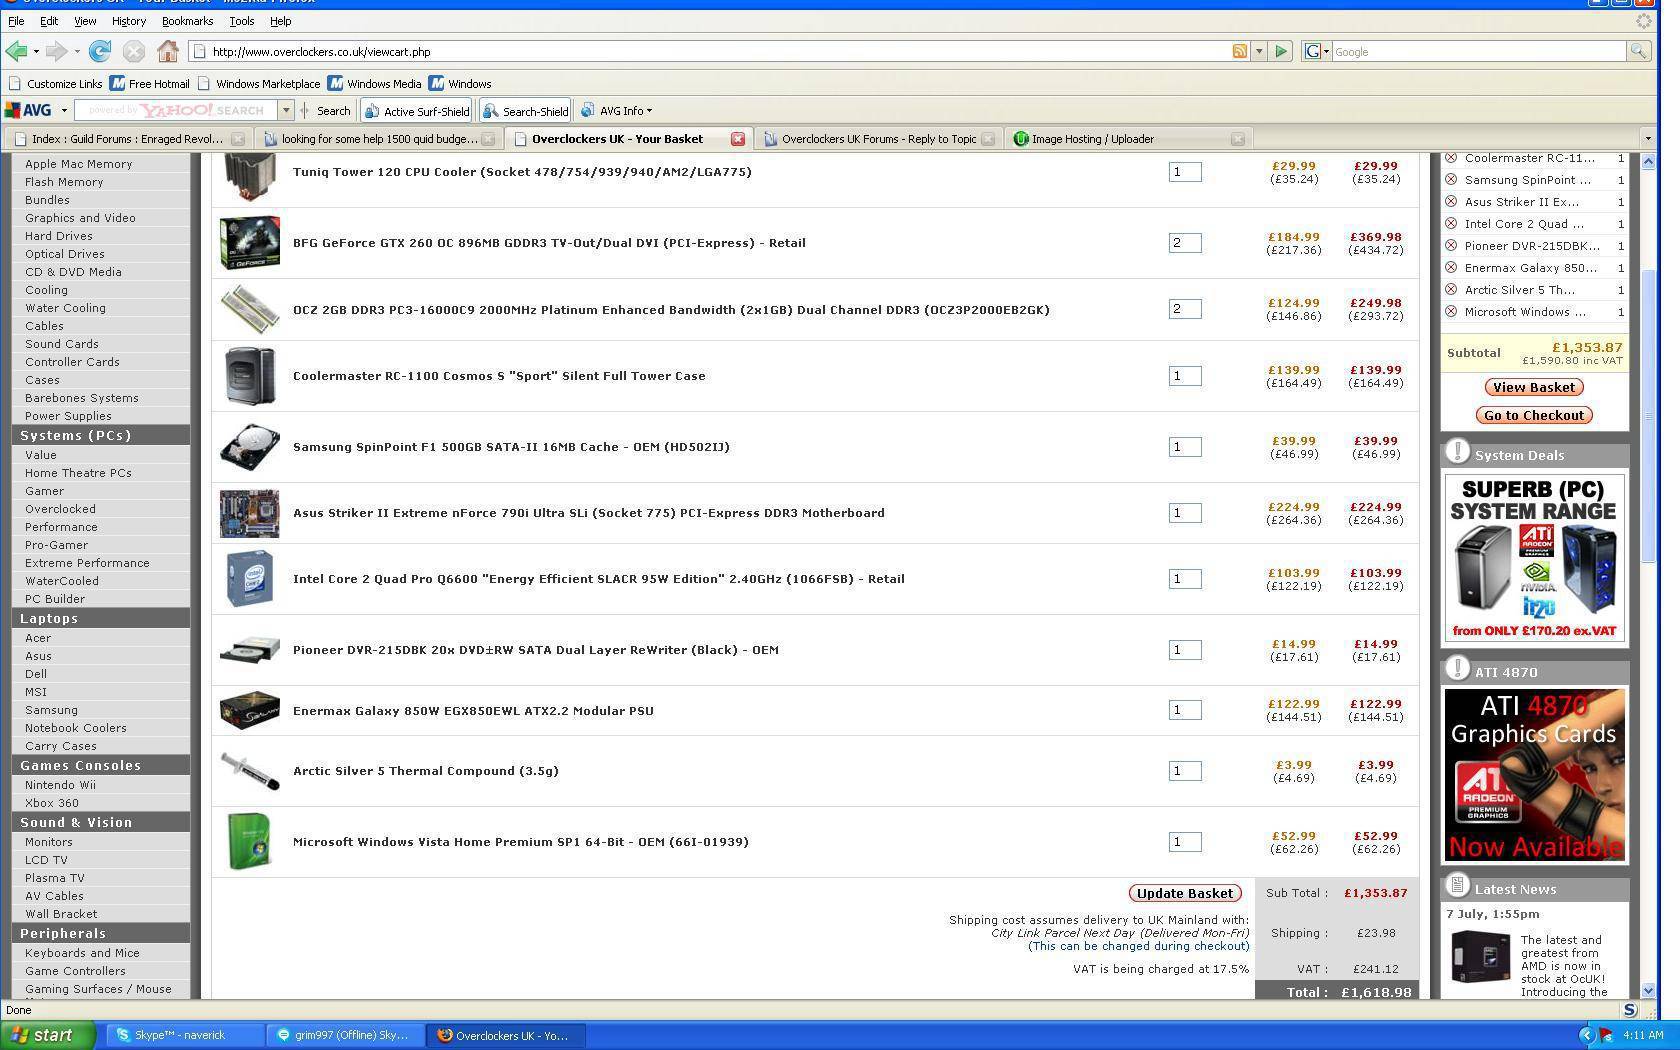Expand the address bar URL history dropdown

pyautogui.click(x=1259, y=51)
